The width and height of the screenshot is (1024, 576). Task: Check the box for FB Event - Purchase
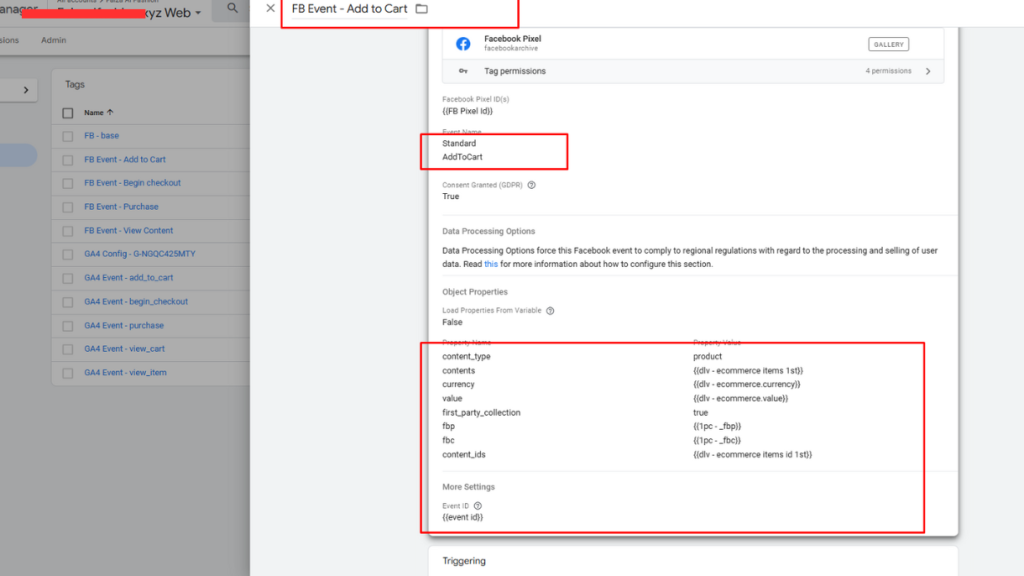[68, 207]
